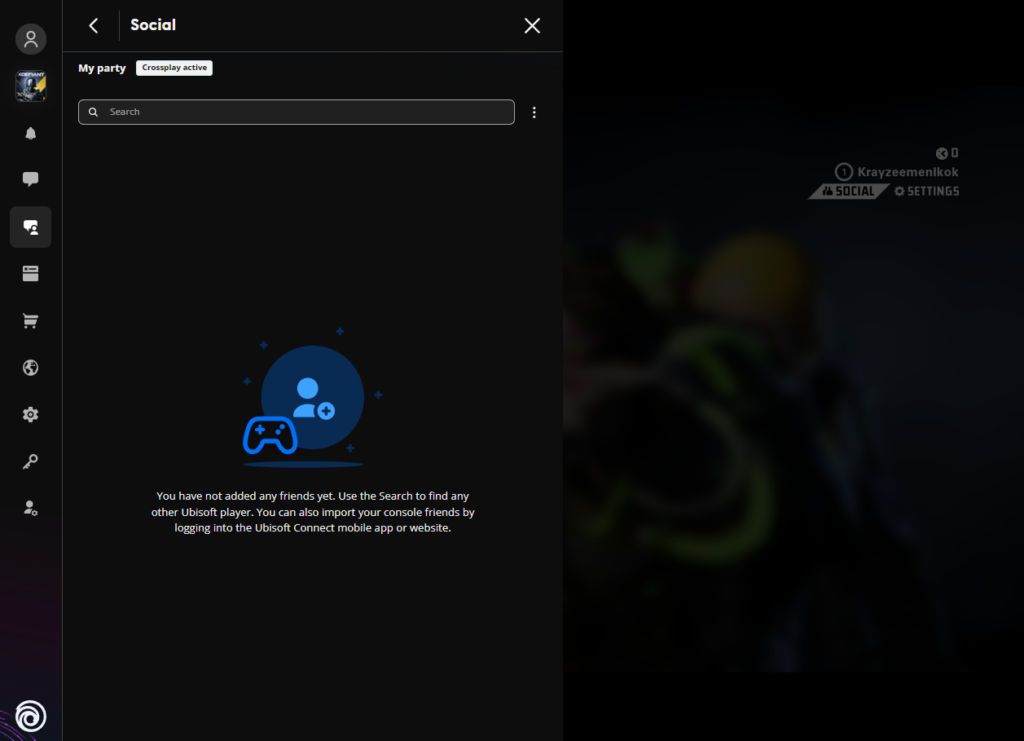Click the key activation icon
The height and width of the screenshot is (741, 1024).
coord(31,461)
